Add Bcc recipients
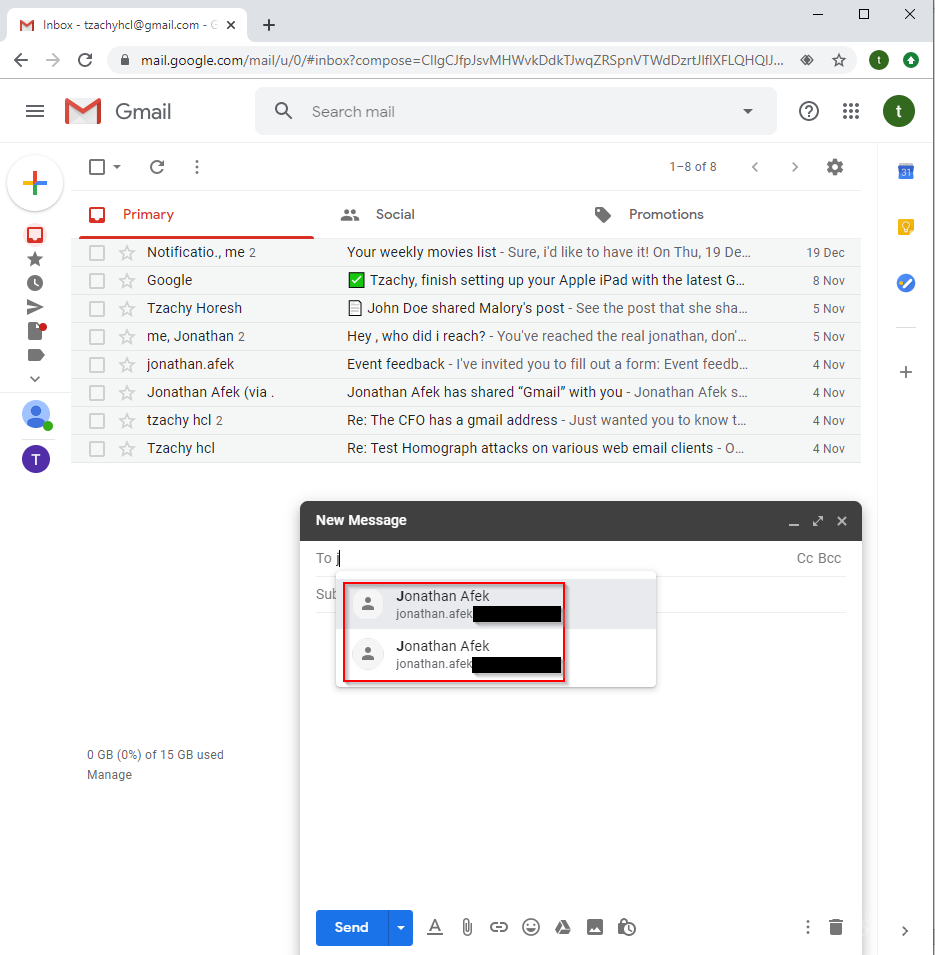Viewport: 935px width, 955px height. coord(830,558)
